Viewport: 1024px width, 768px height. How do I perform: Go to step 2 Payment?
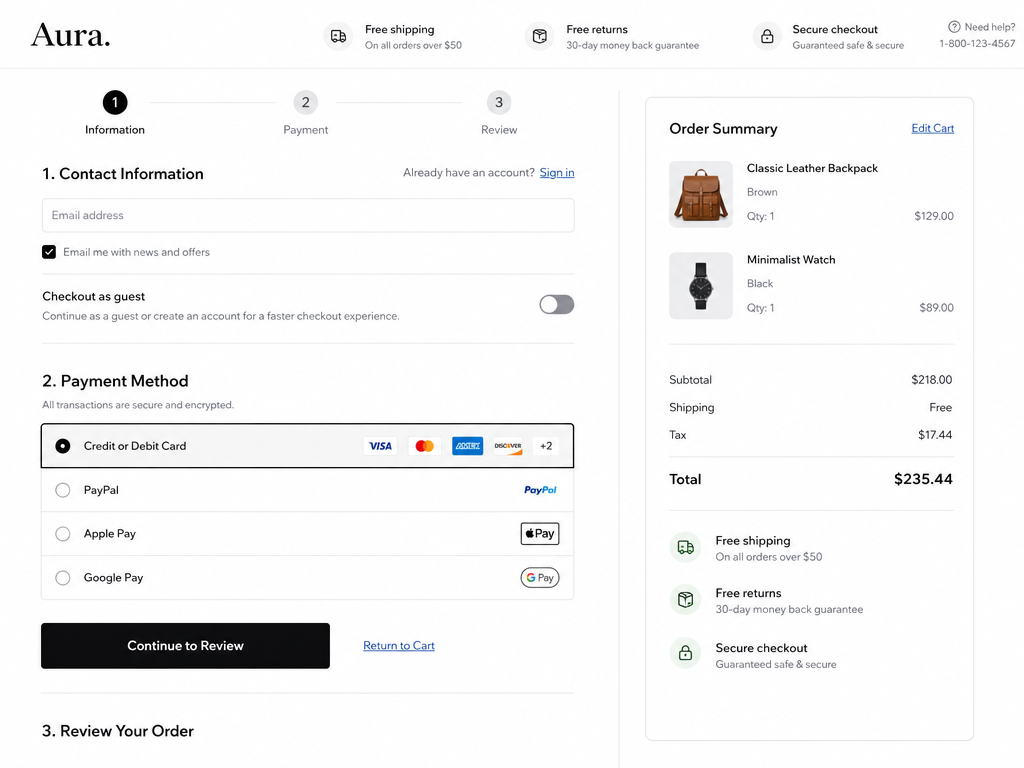(x=306, y=103)
